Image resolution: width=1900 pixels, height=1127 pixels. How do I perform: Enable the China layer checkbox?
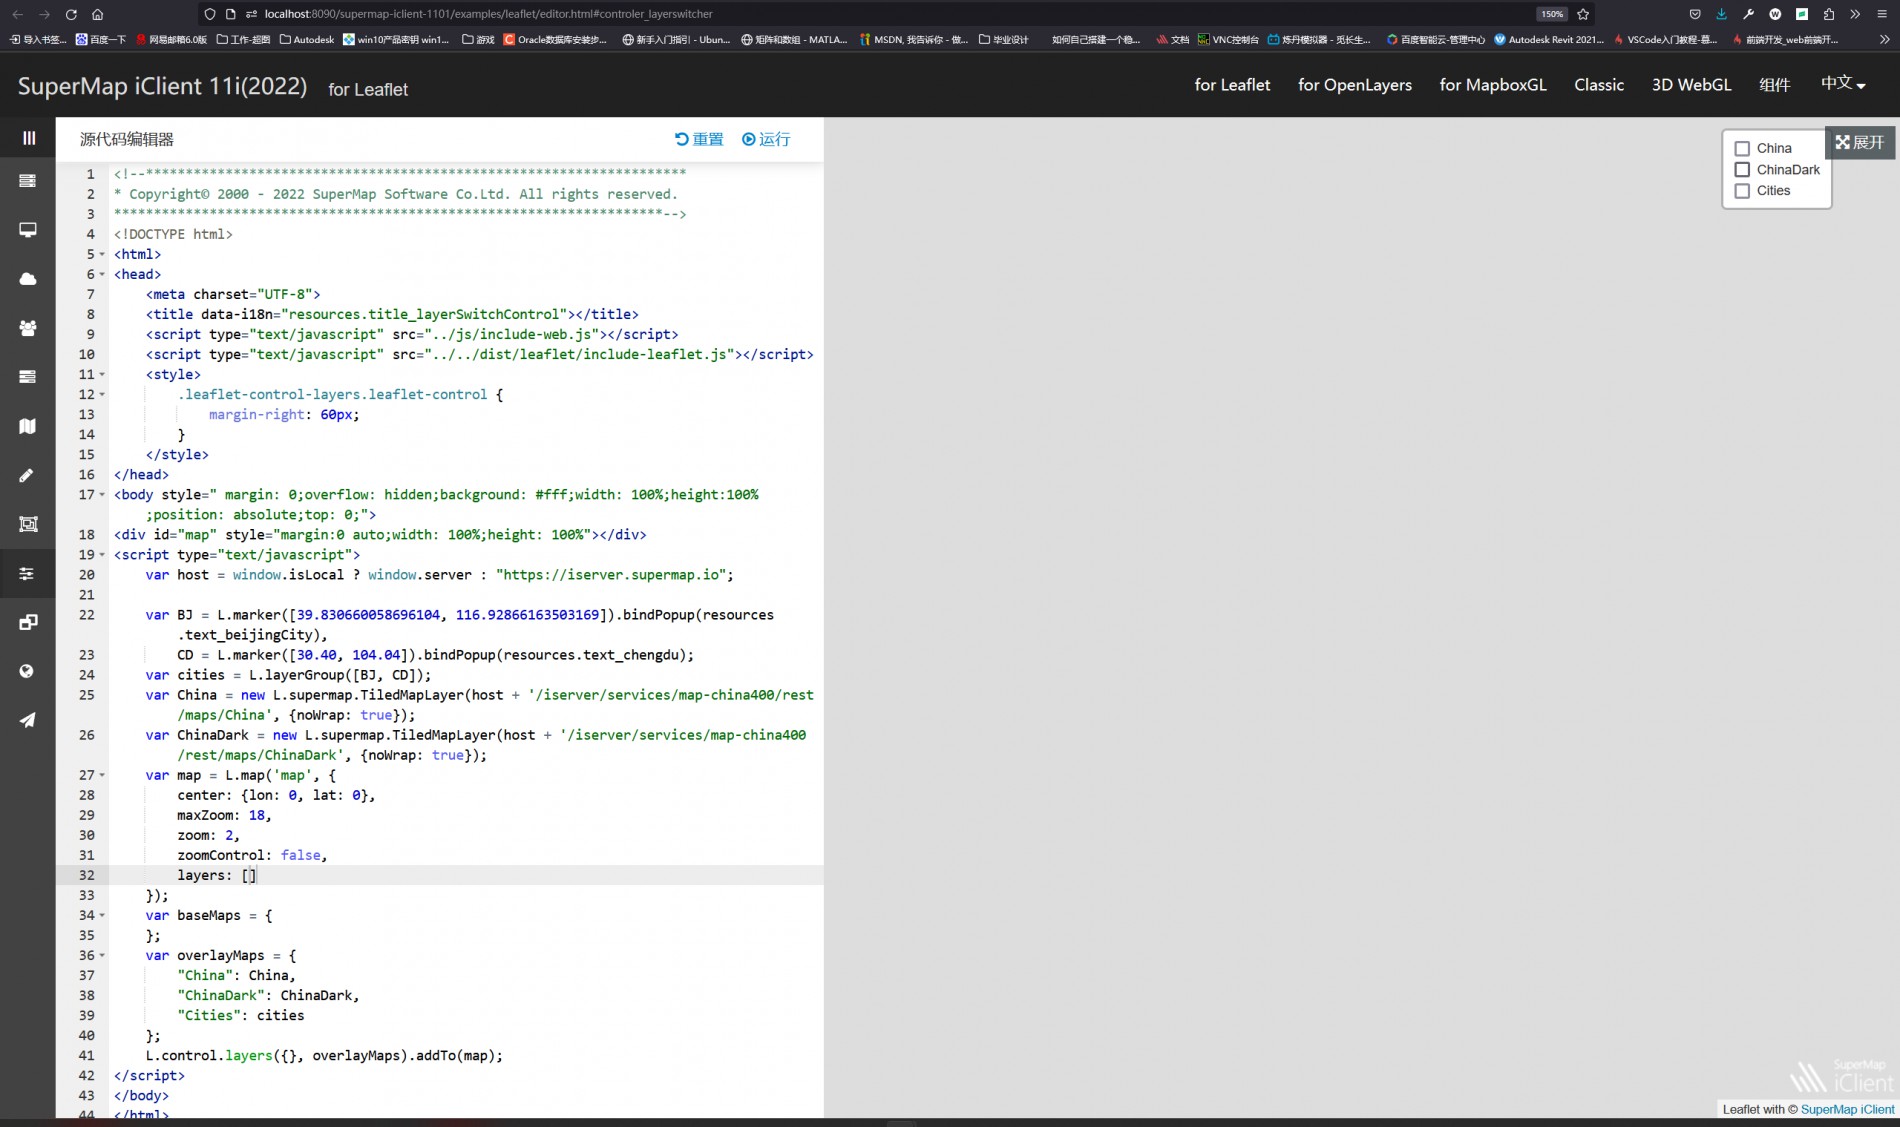point(1742,148)
